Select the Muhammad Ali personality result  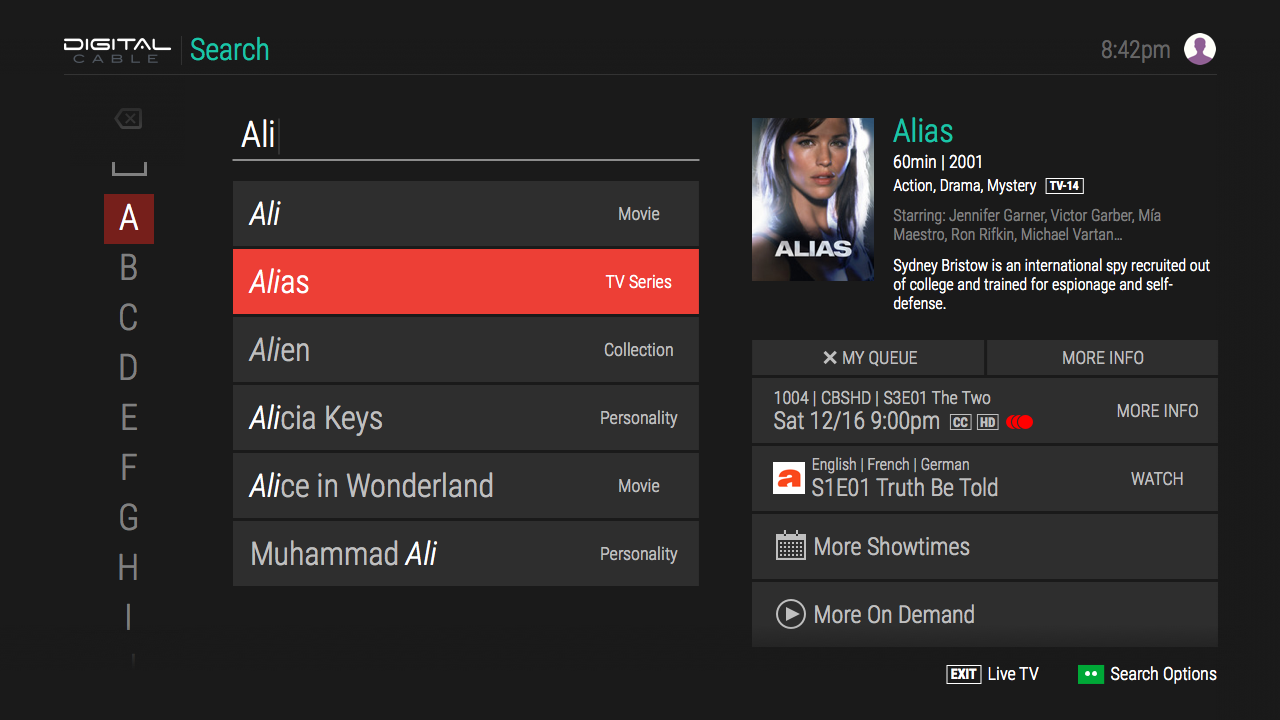[465, 554]
